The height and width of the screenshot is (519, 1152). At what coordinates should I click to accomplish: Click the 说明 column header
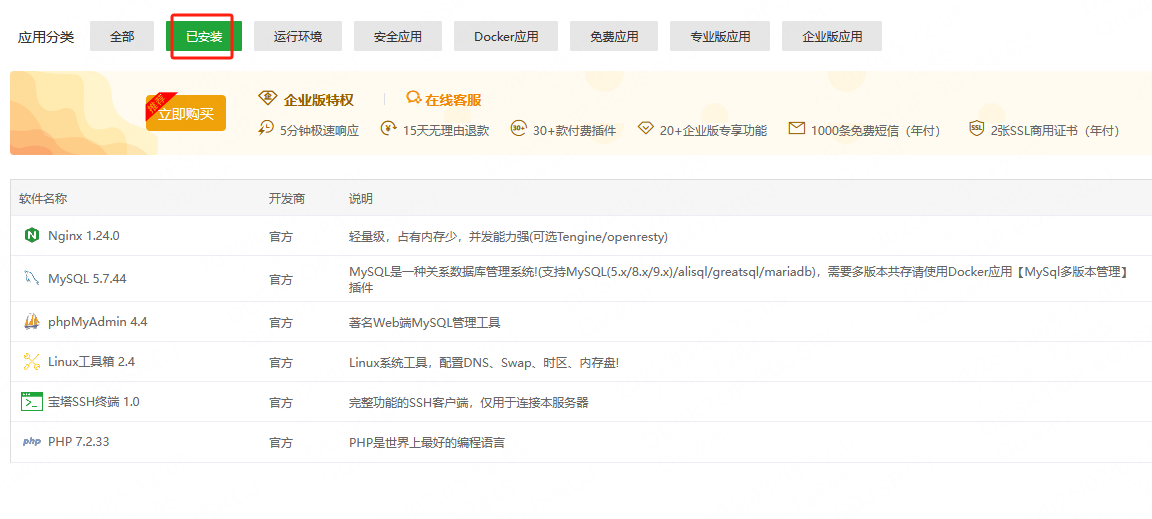point(361,198)
